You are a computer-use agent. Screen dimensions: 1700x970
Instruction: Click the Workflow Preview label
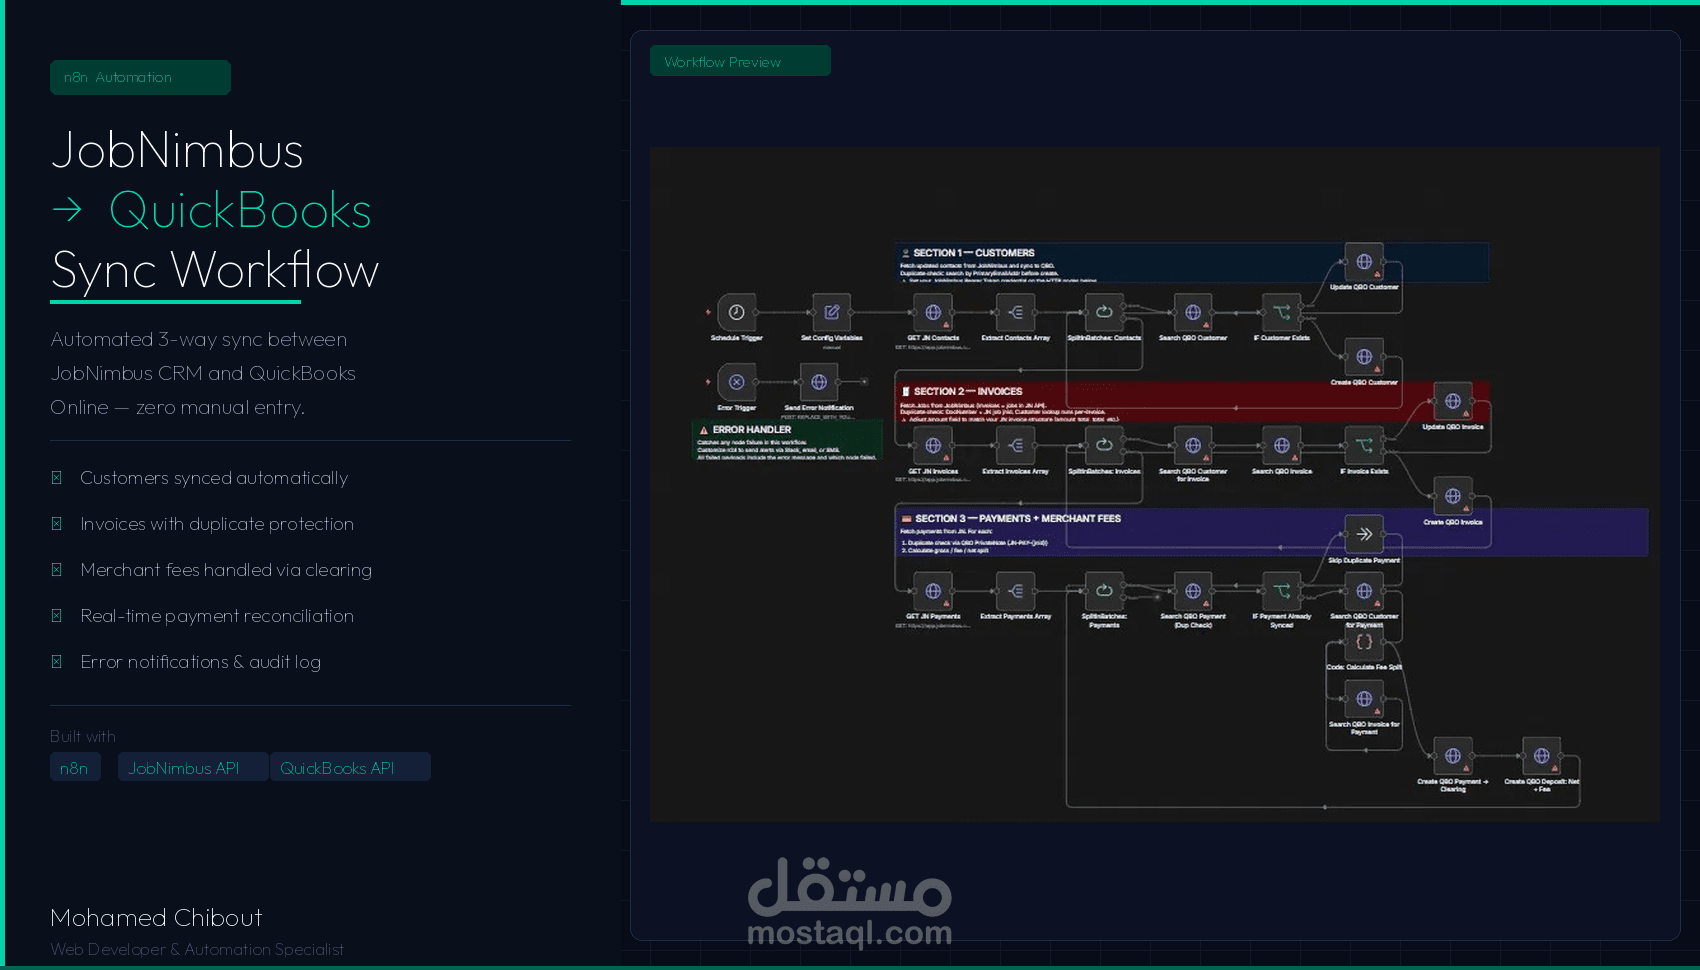(740, 61)
